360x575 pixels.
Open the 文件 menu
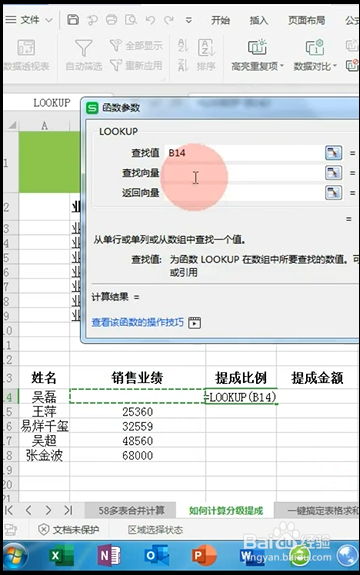(23, 20)
